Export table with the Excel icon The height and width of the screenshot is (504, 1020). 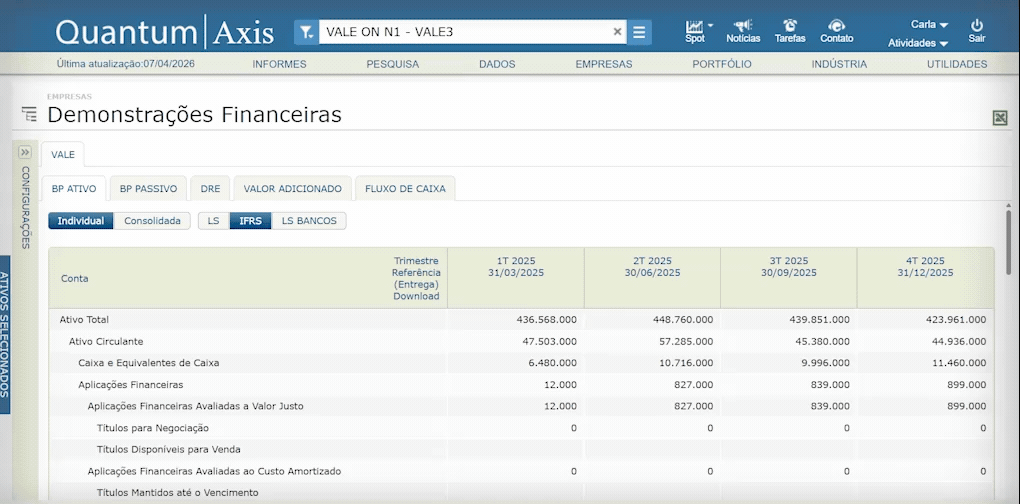[999, 118]
